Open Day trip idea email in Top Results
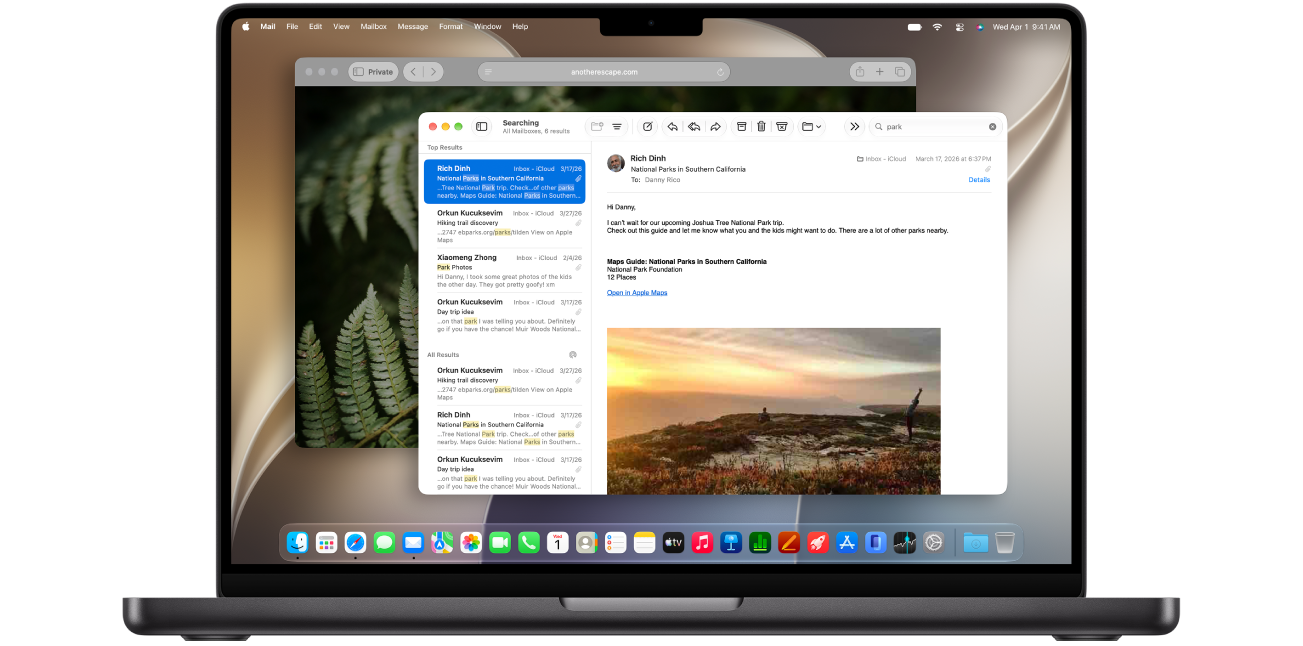 (x=504, y=315)
